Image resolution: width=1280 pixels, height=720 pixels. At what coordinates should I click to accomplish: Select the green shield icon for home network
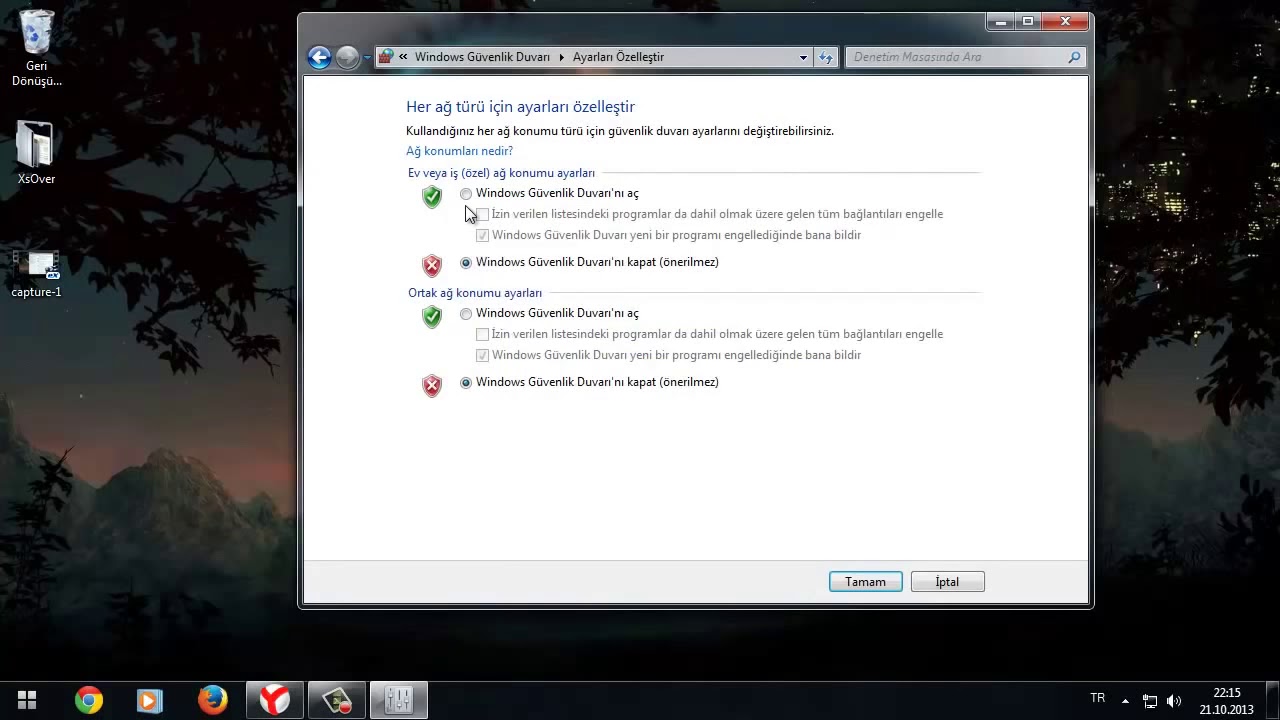[x=431, y=197]
